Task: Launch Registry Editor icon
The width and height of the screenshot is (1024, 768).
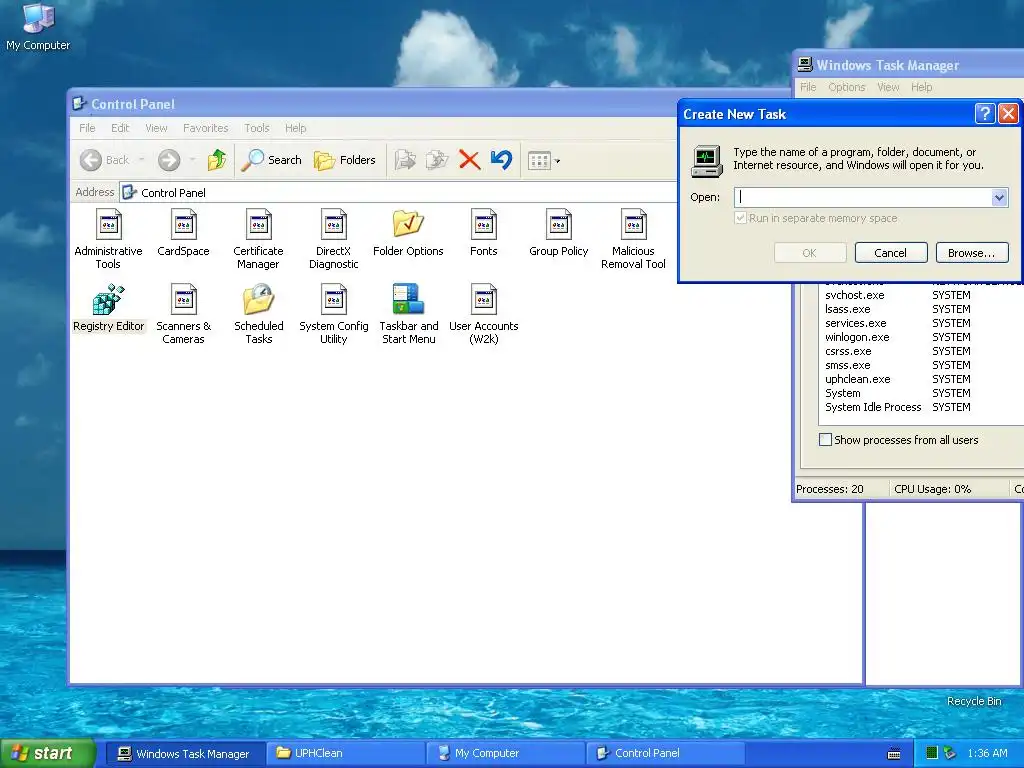Action: (108, 308)
